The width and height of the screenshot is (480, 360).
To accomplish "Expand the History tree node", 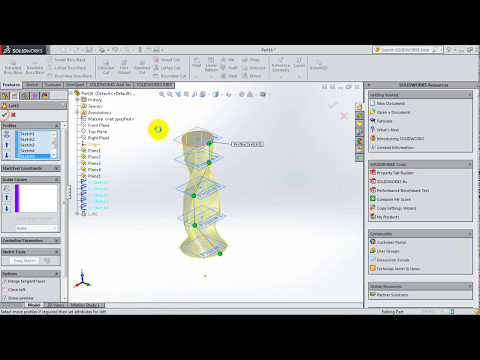I will [x=77, y=100].
